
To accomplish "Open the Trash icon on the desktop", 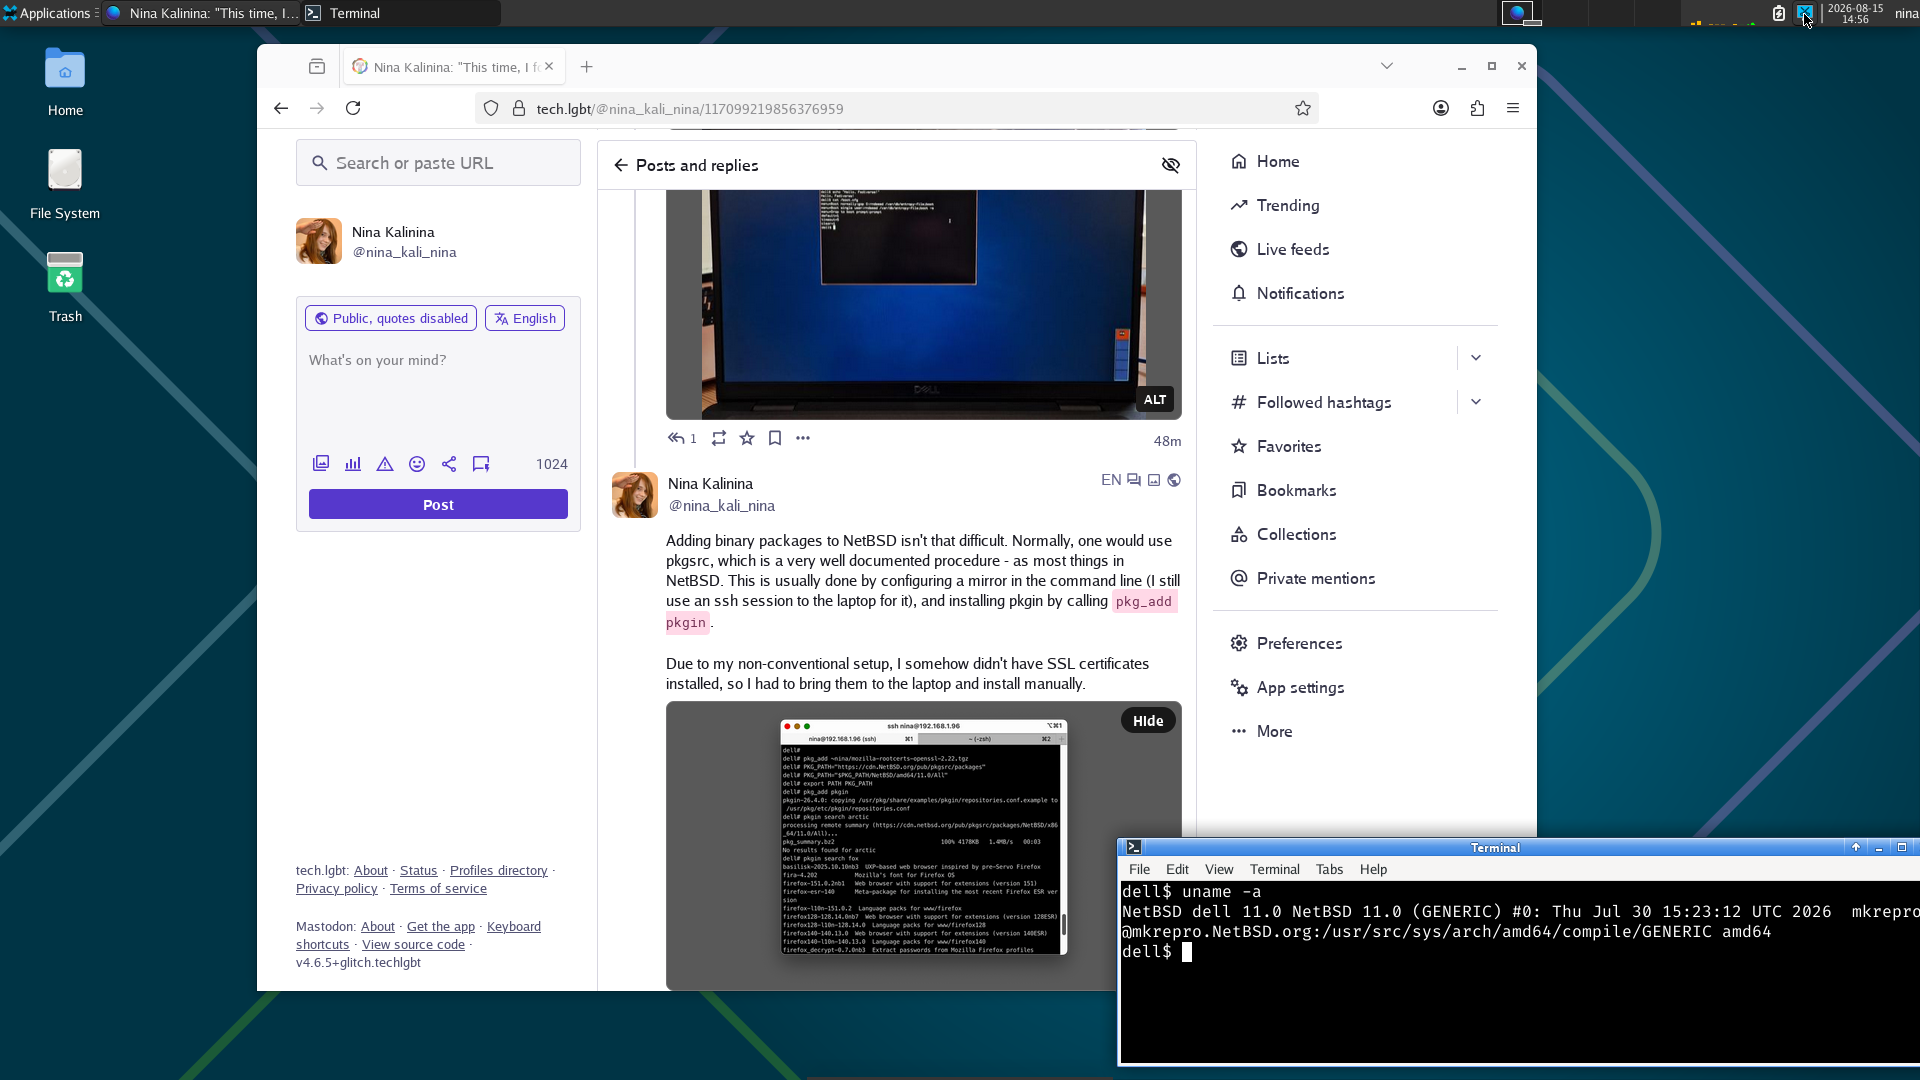I will 65,287.
